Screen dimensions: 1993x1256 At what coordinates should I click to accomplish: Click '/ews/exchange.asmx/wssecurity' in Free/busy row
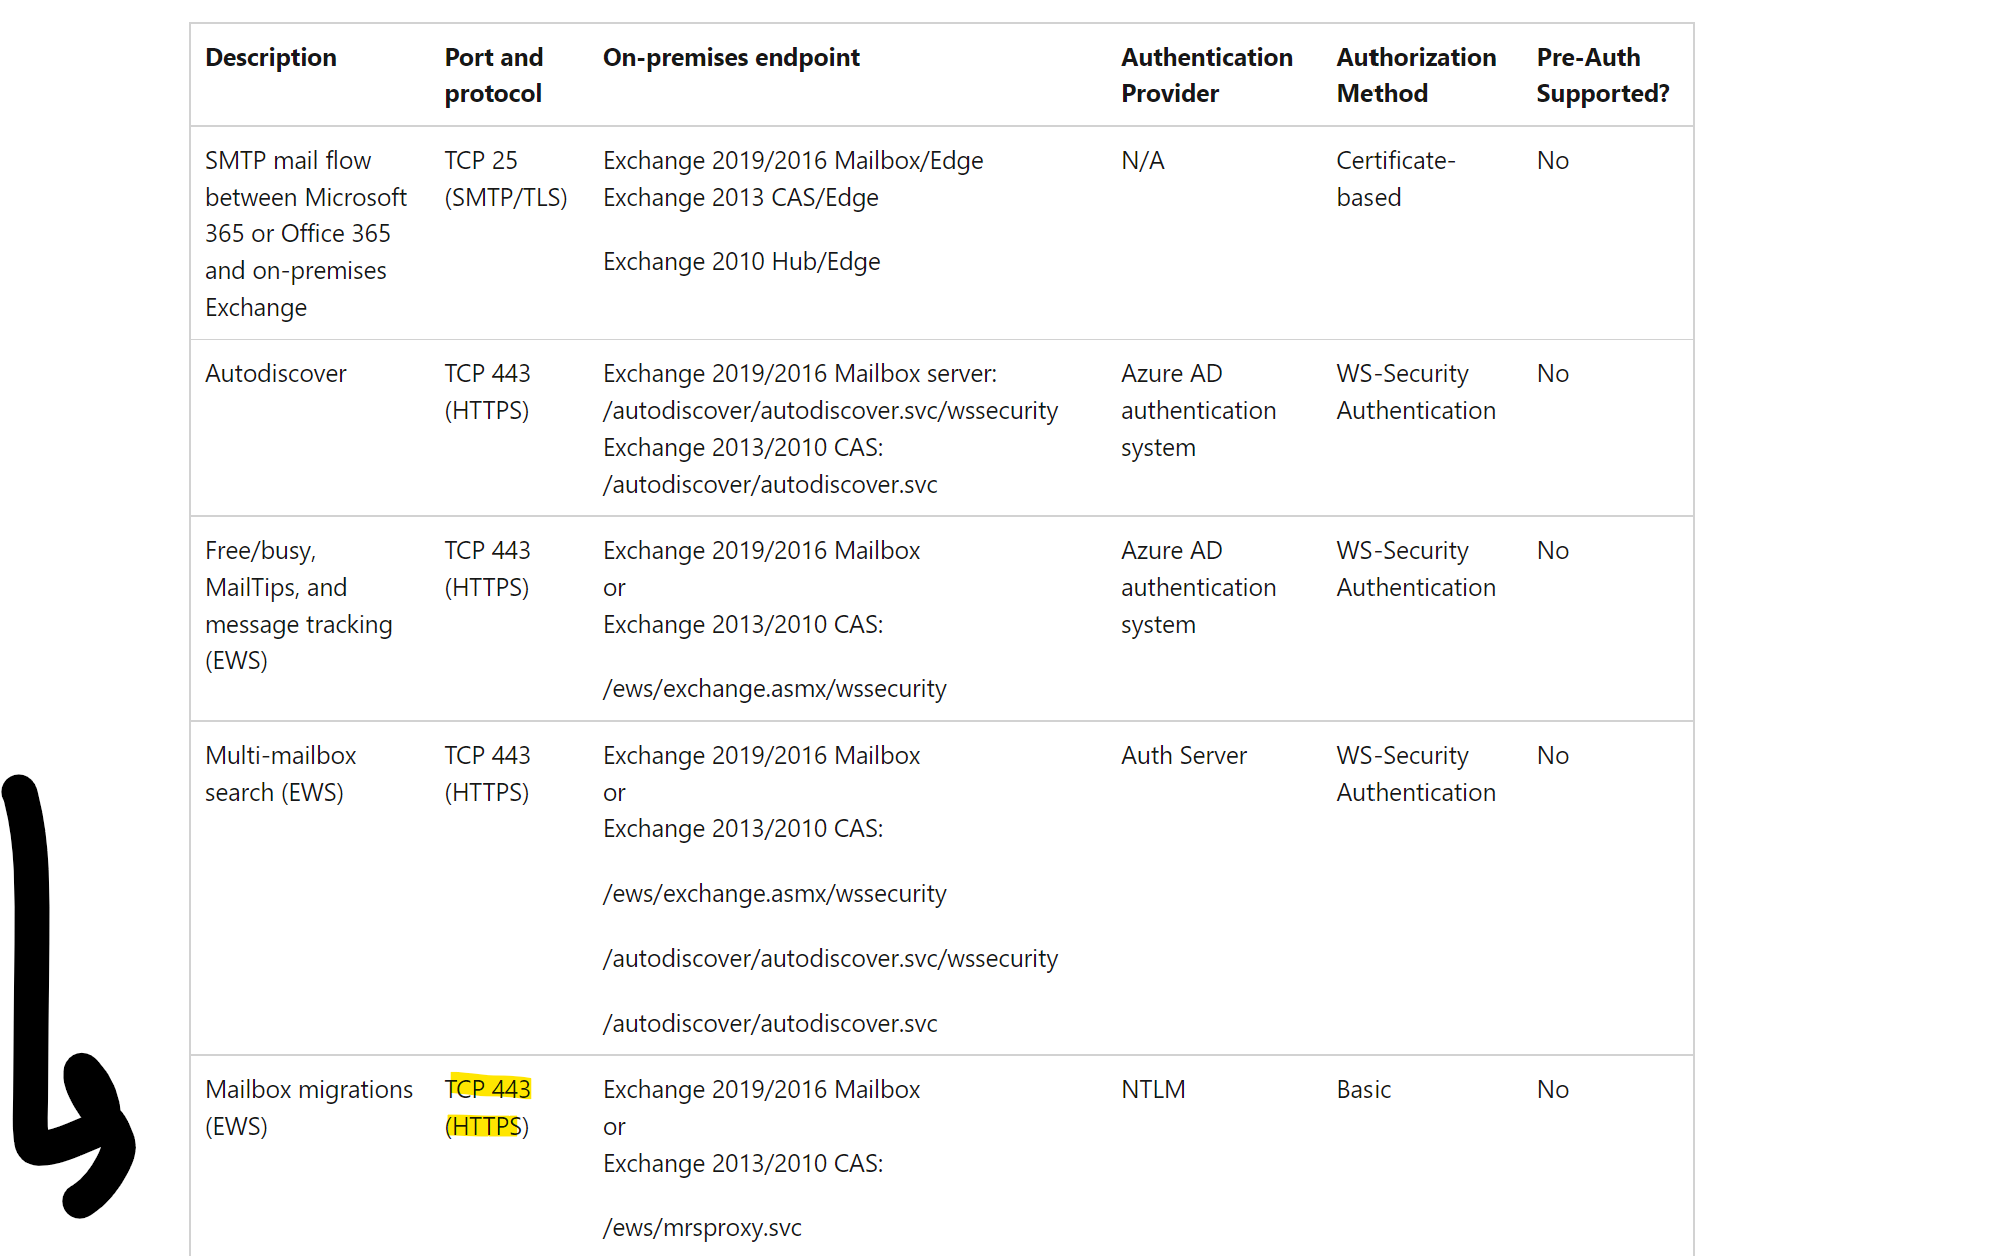tap(775, 689)
